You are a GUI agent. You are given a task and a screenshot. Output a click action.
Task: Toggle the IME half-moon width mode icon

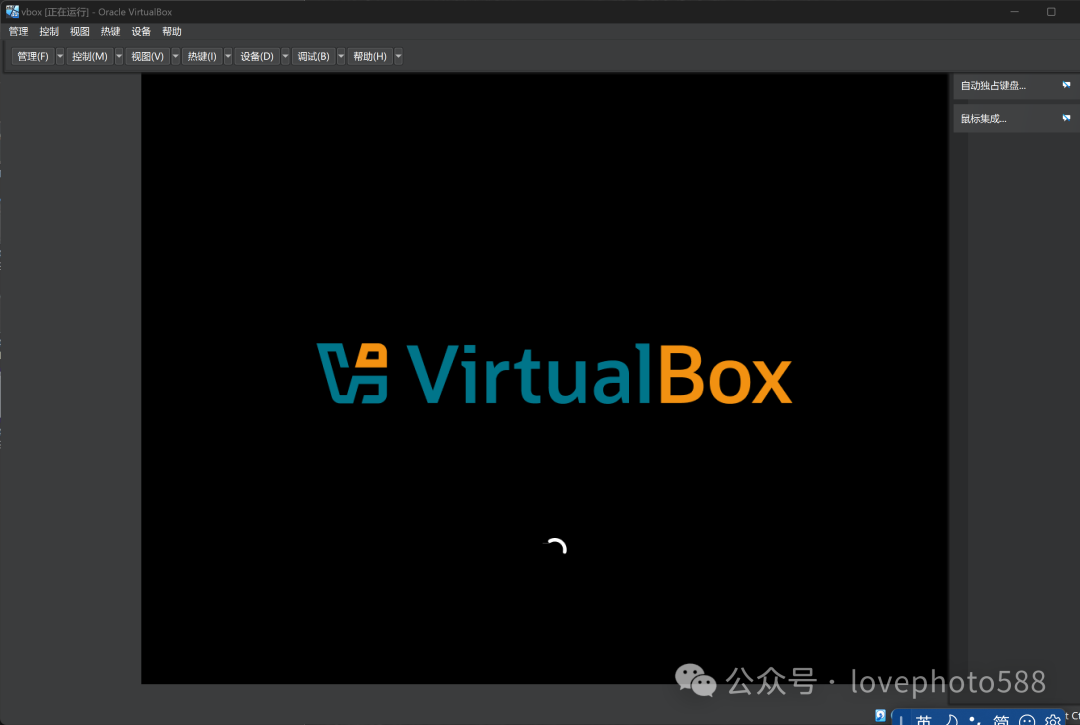(x=951, y=719)
